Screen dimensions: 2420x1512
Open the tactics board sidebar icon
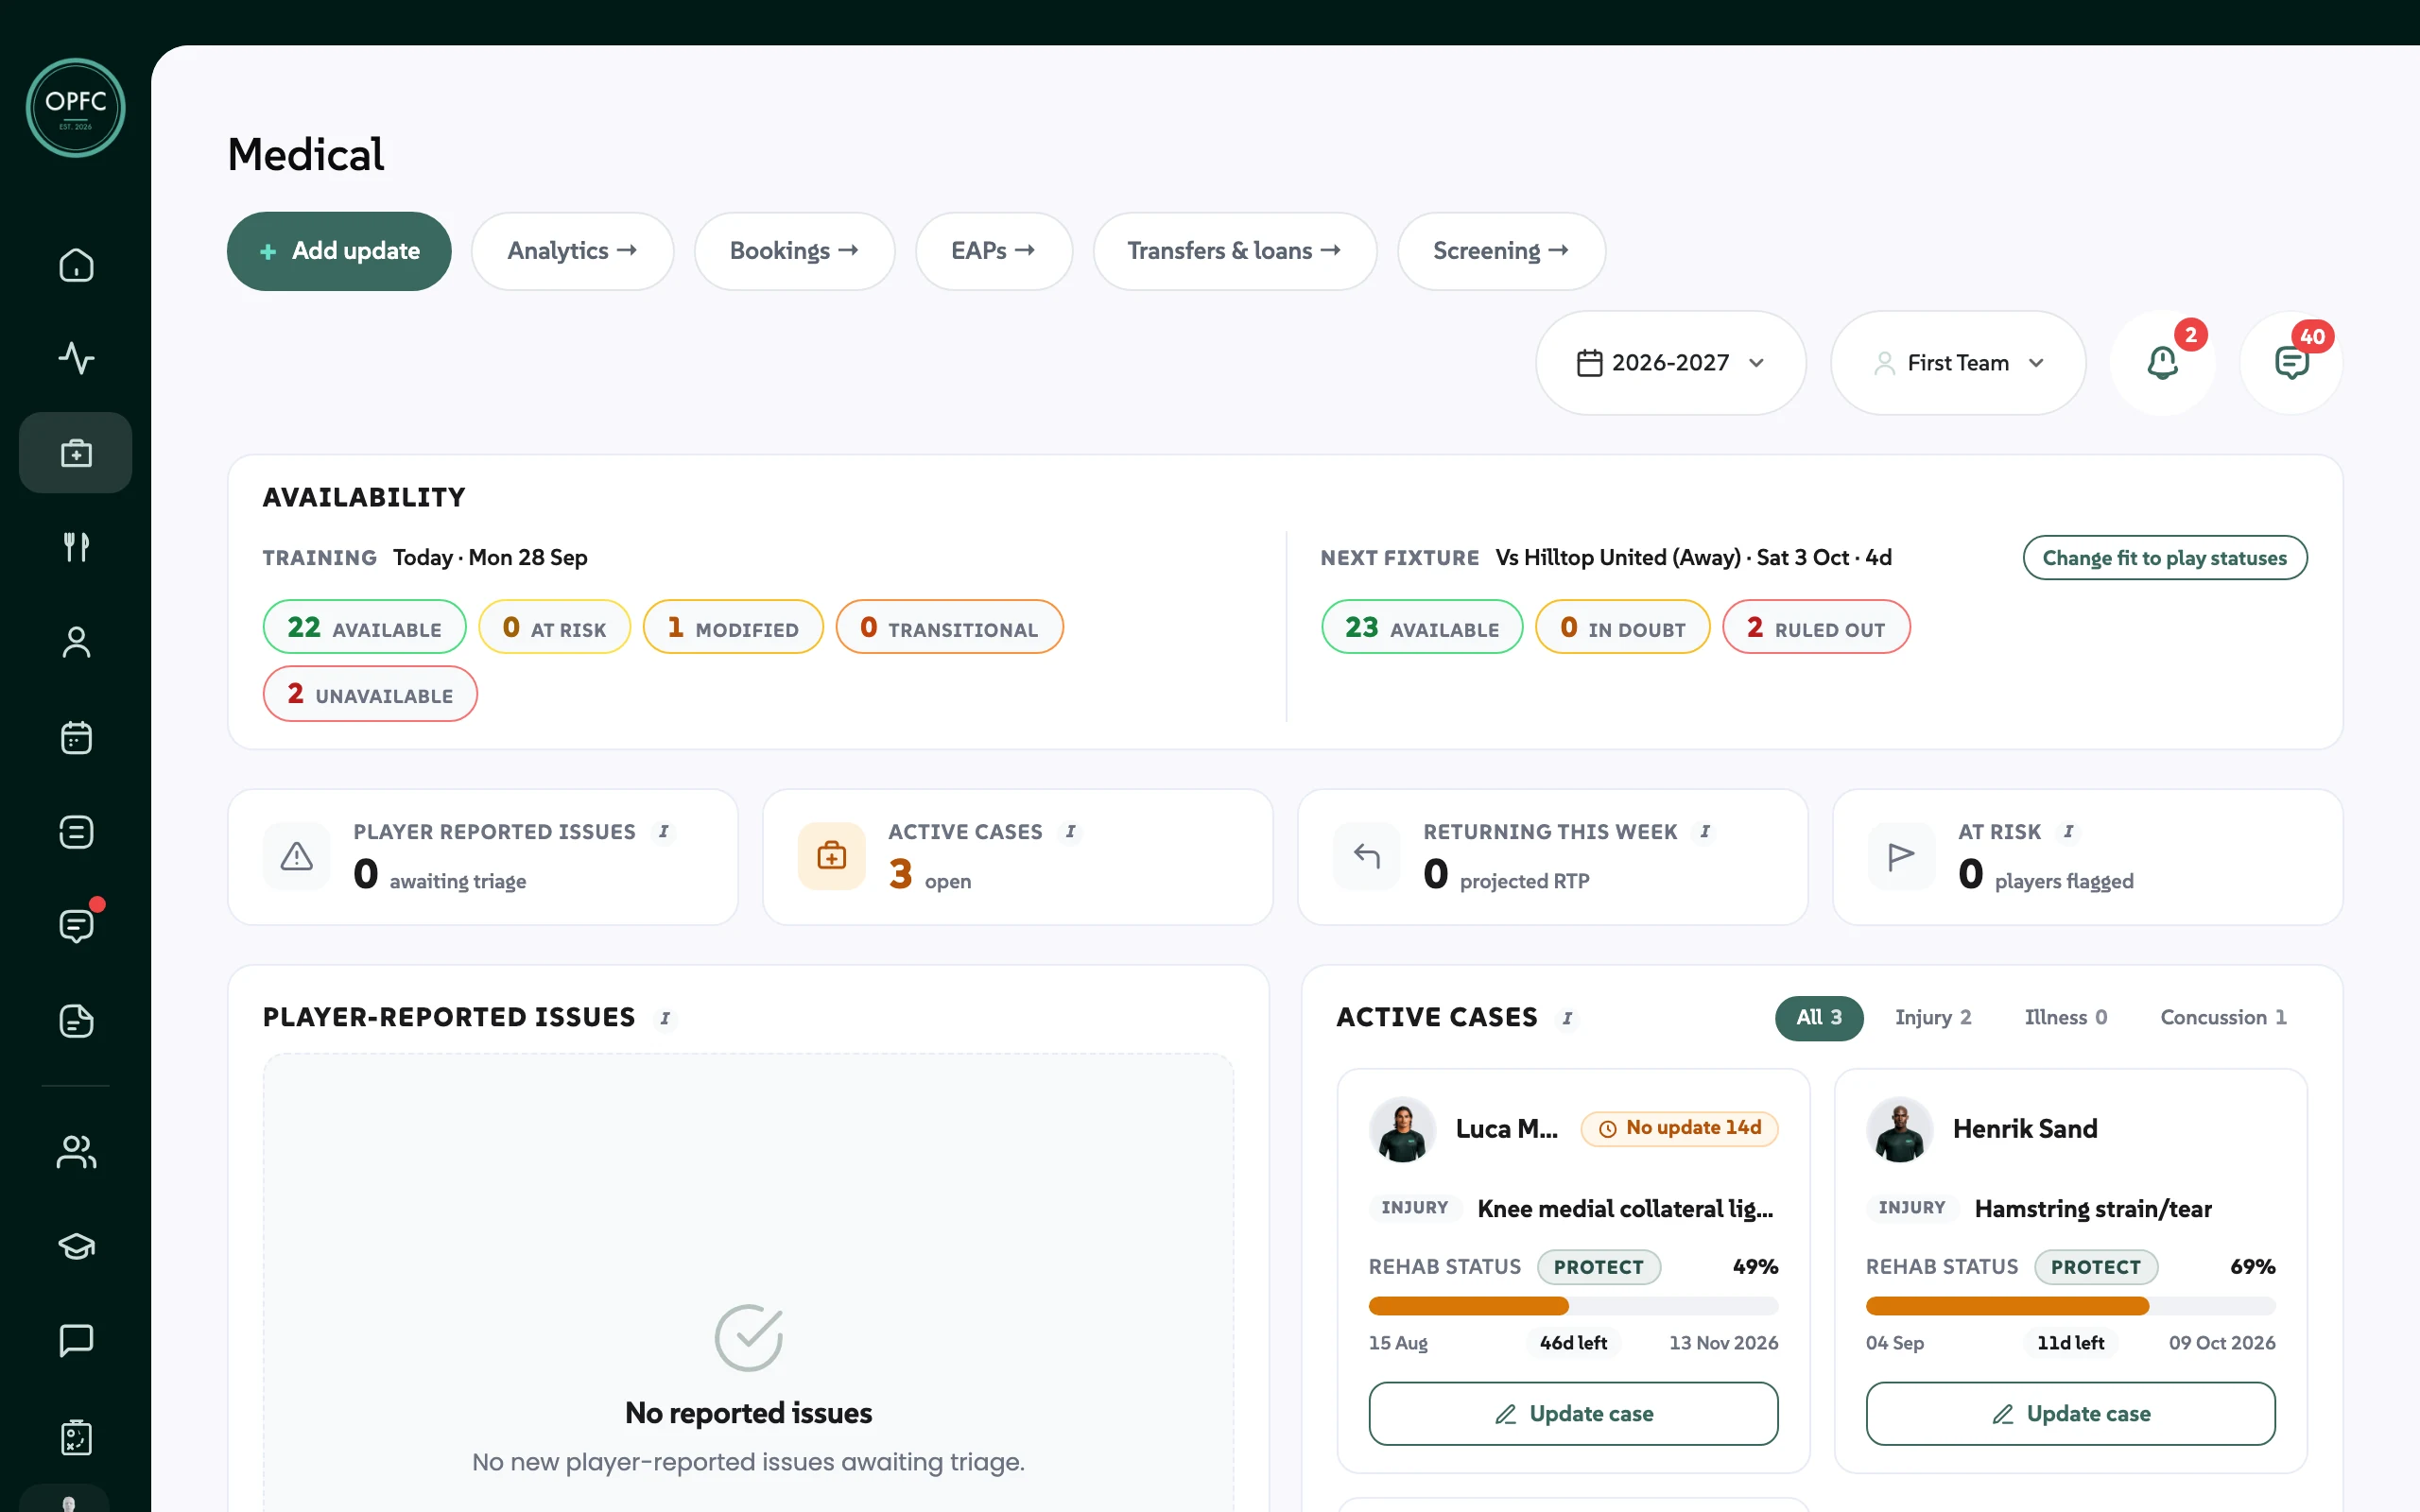(76, 1437)
